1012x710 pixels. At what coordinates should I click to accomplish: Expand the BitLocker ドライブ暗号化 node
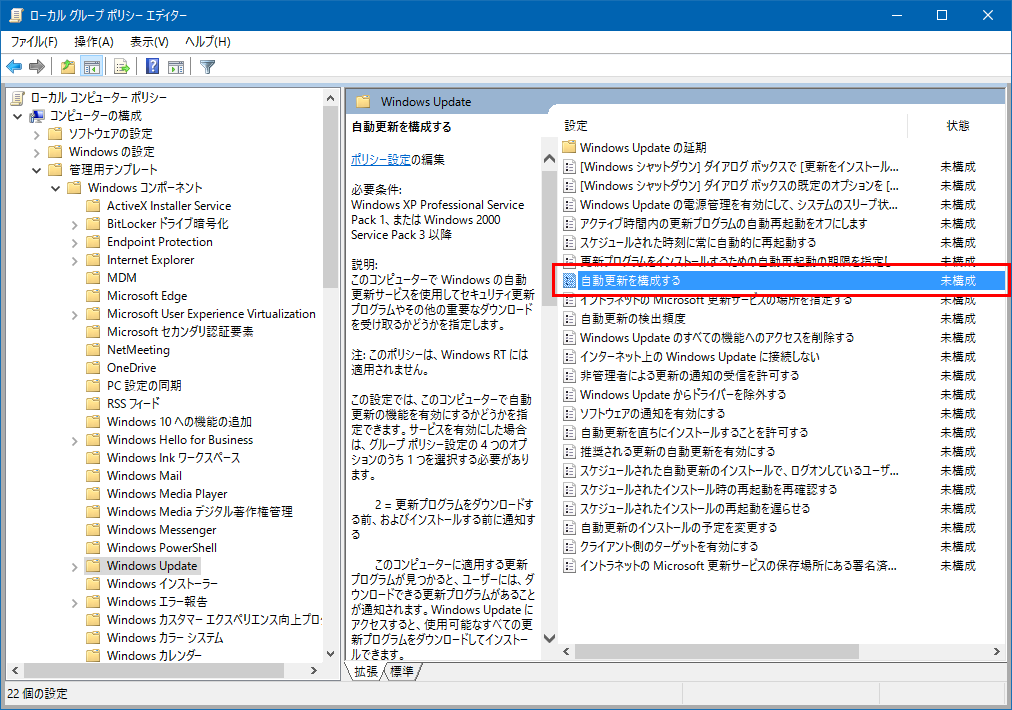pyautogui.click(x=74, y=225)
